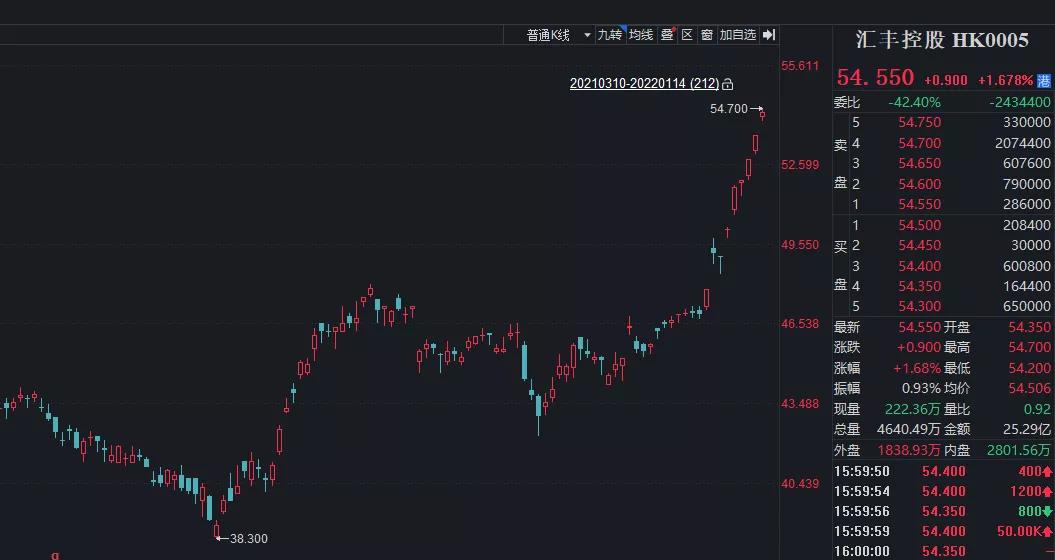Toggle the lock icon beside the date range
The image size is (1055, 560).
(x=727, y=84)
